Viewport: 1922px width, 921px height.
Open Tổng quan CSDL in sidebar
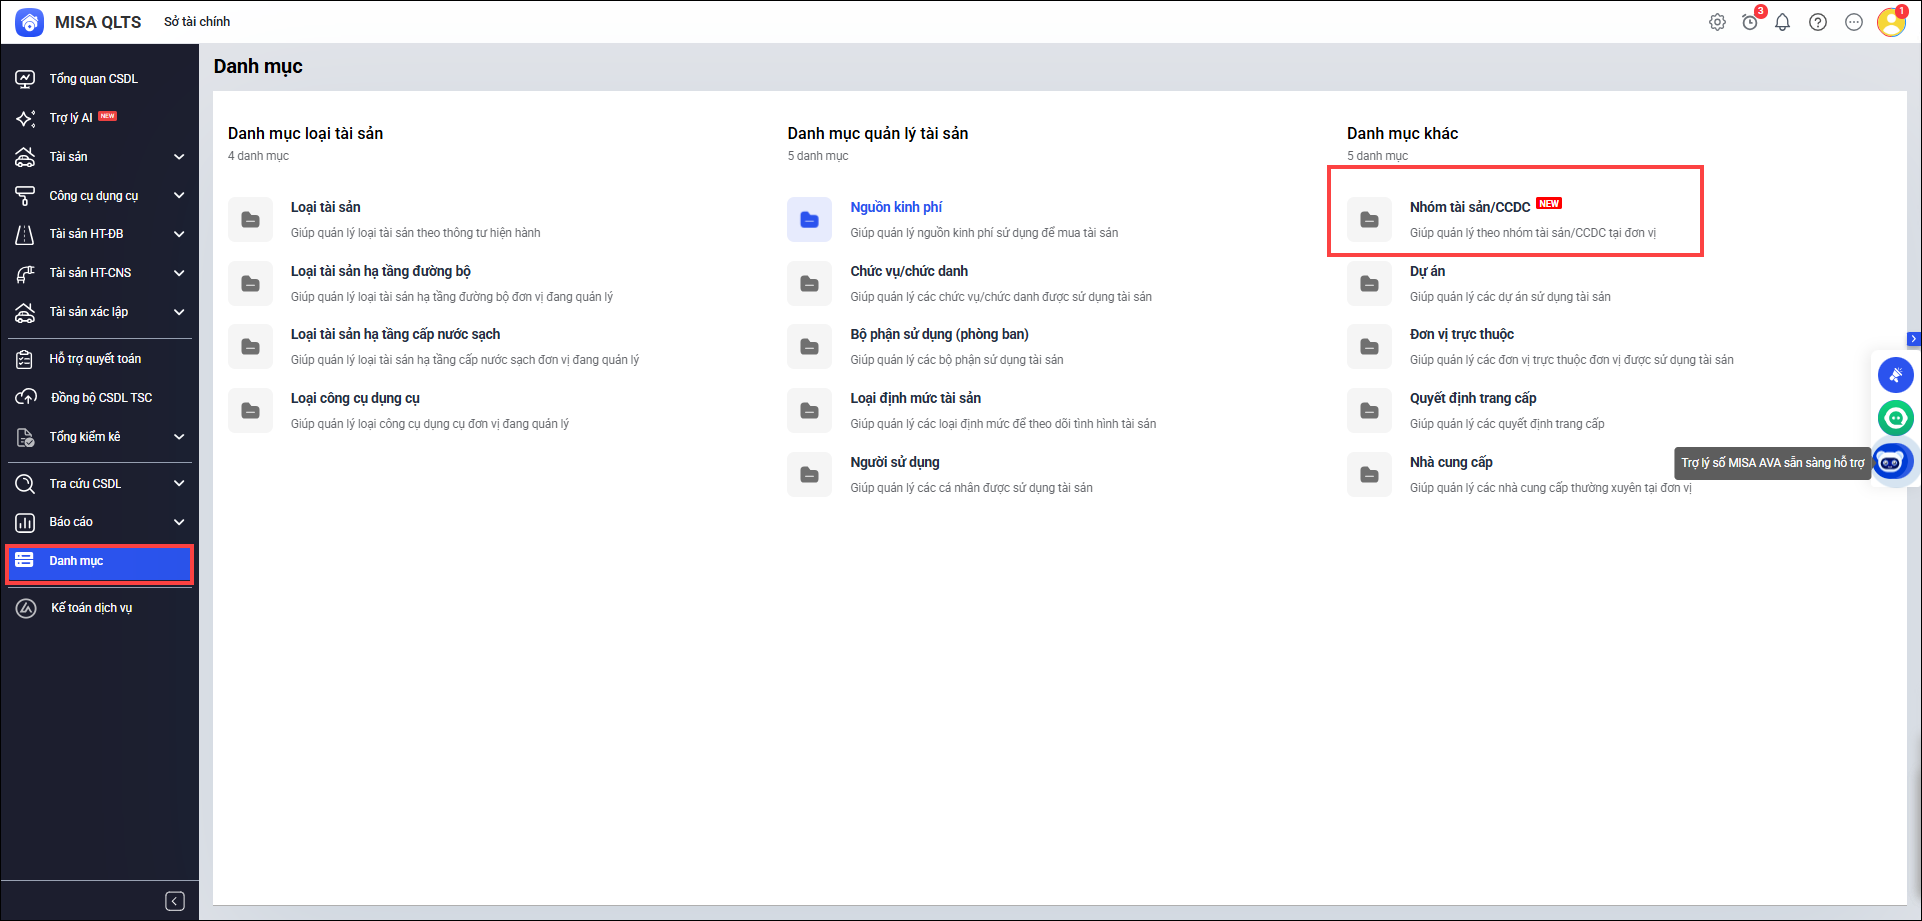pyautogui.click(x=93, y=79)
